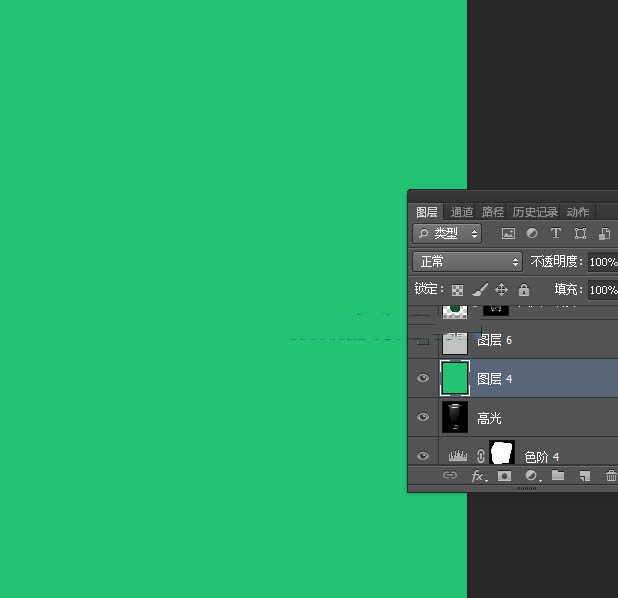Filter layers by adjustment layer type
618x598 pixels.
532,234
